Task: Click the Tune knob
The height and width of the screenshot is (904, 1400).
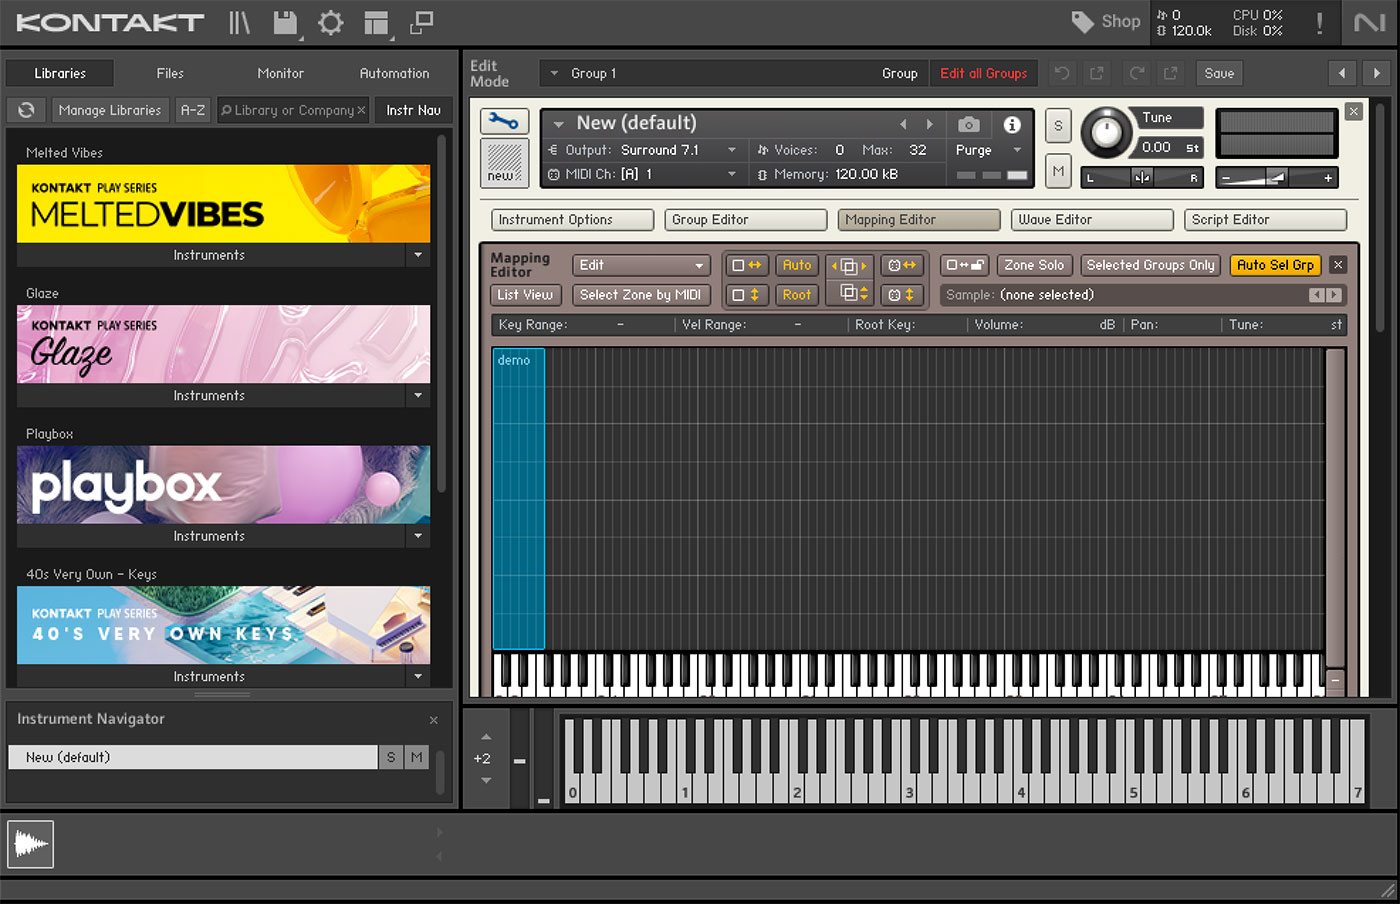Action: tap(1106, 132)
